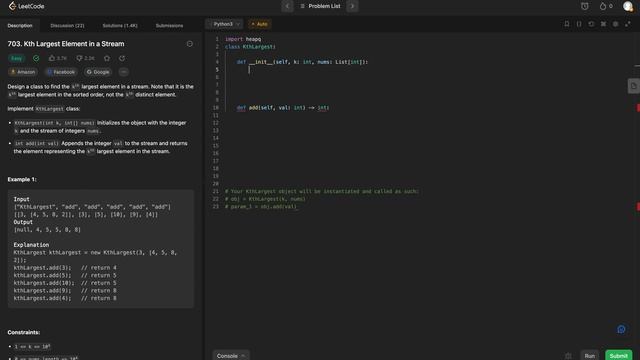Submit the solution
This screenshot has height=360, width=640.
(618, 356)
